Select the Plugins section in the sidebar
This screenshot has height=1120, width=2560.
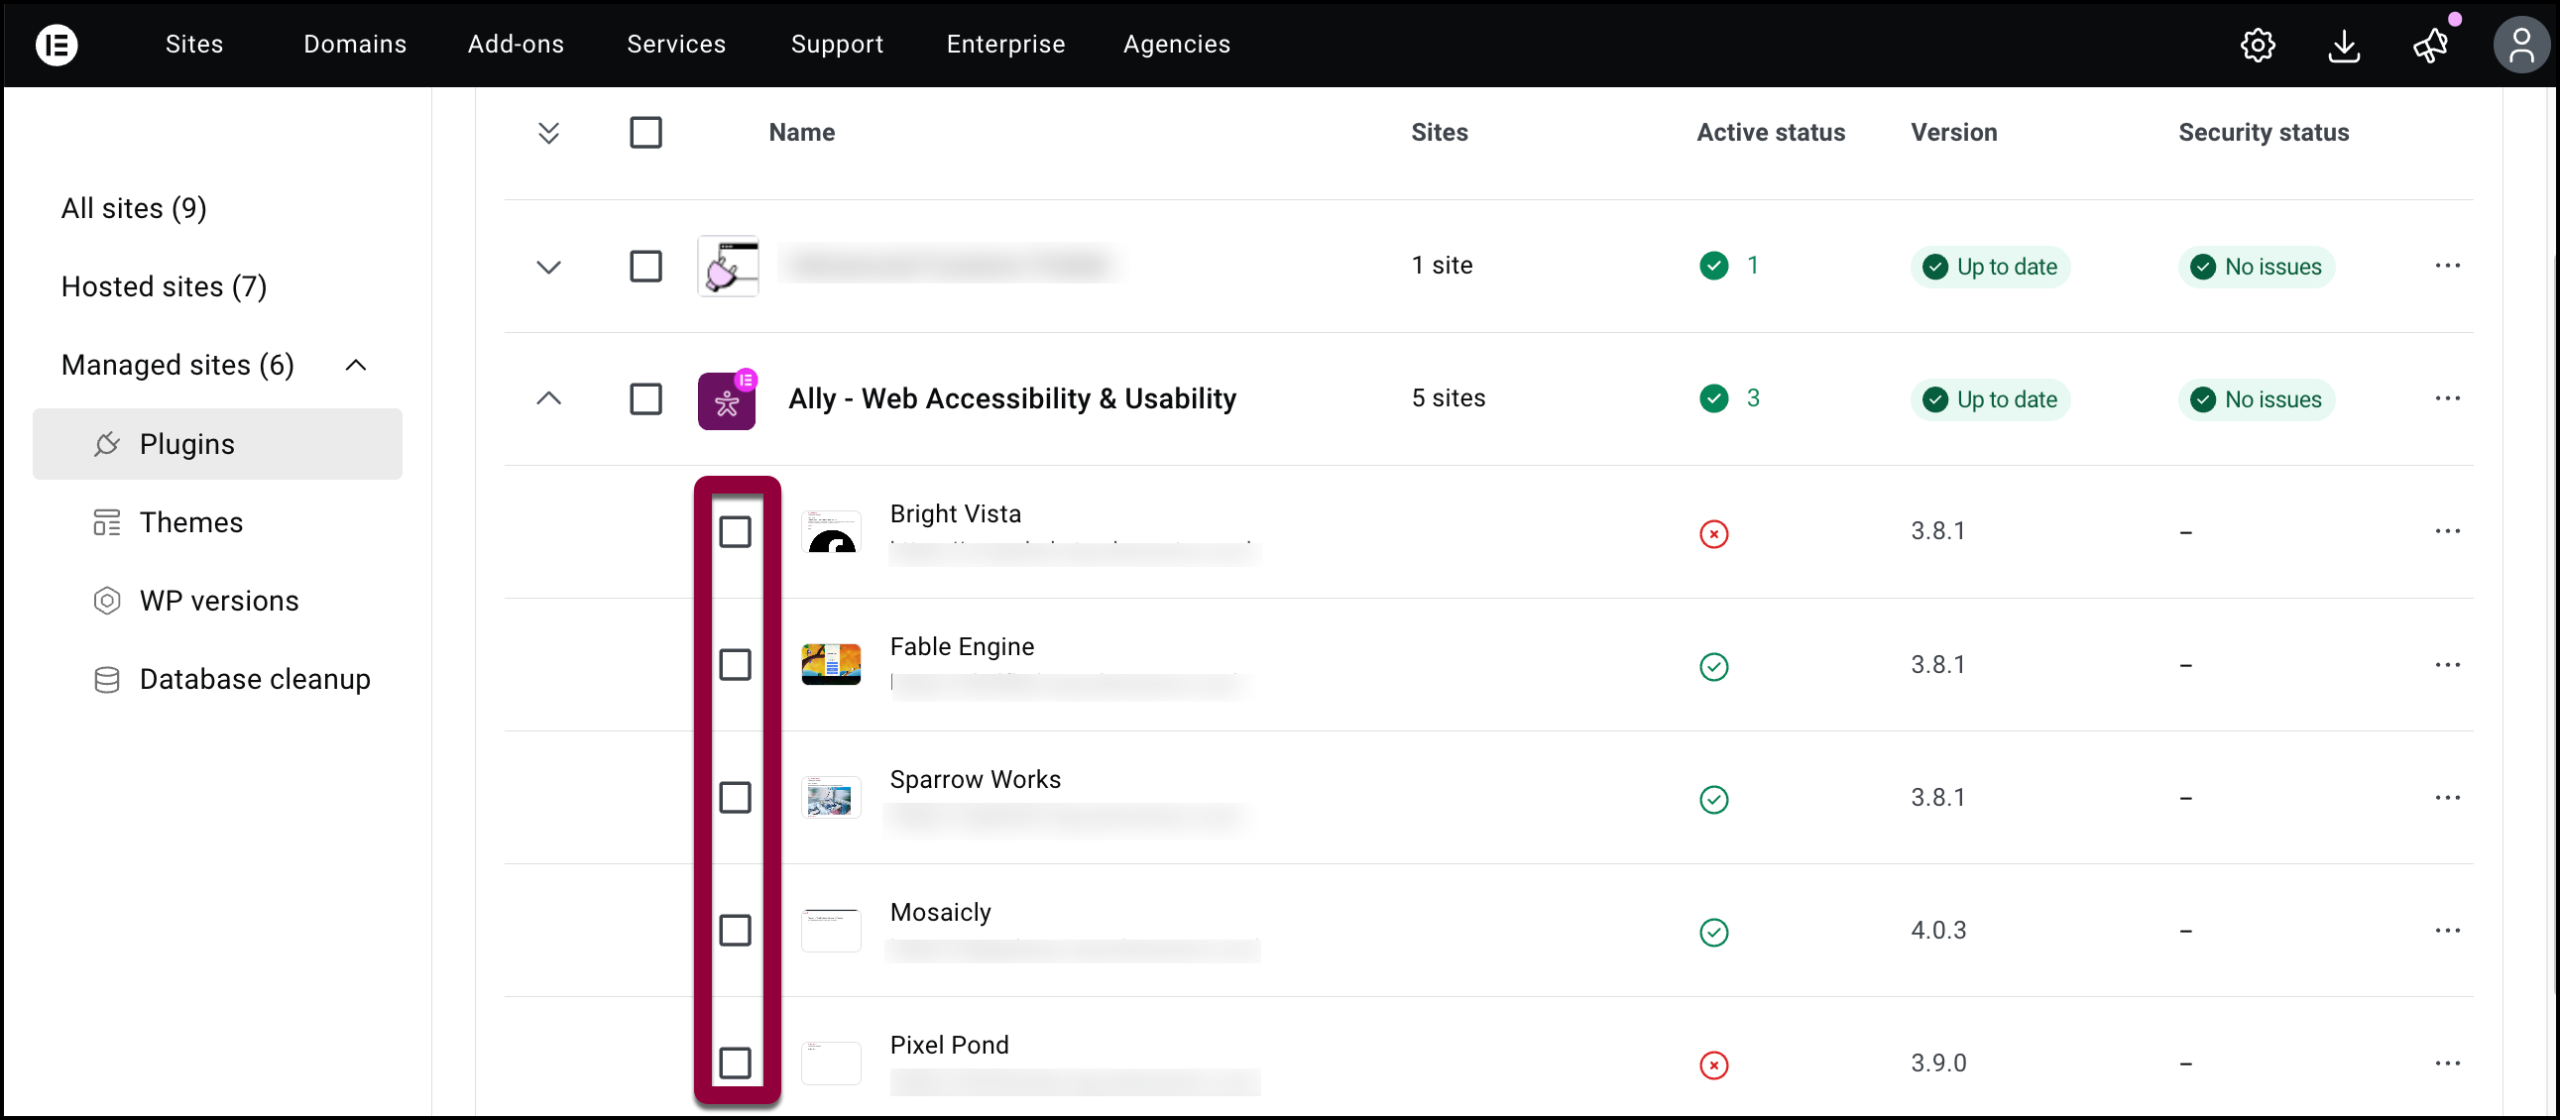tap(186, 443)
